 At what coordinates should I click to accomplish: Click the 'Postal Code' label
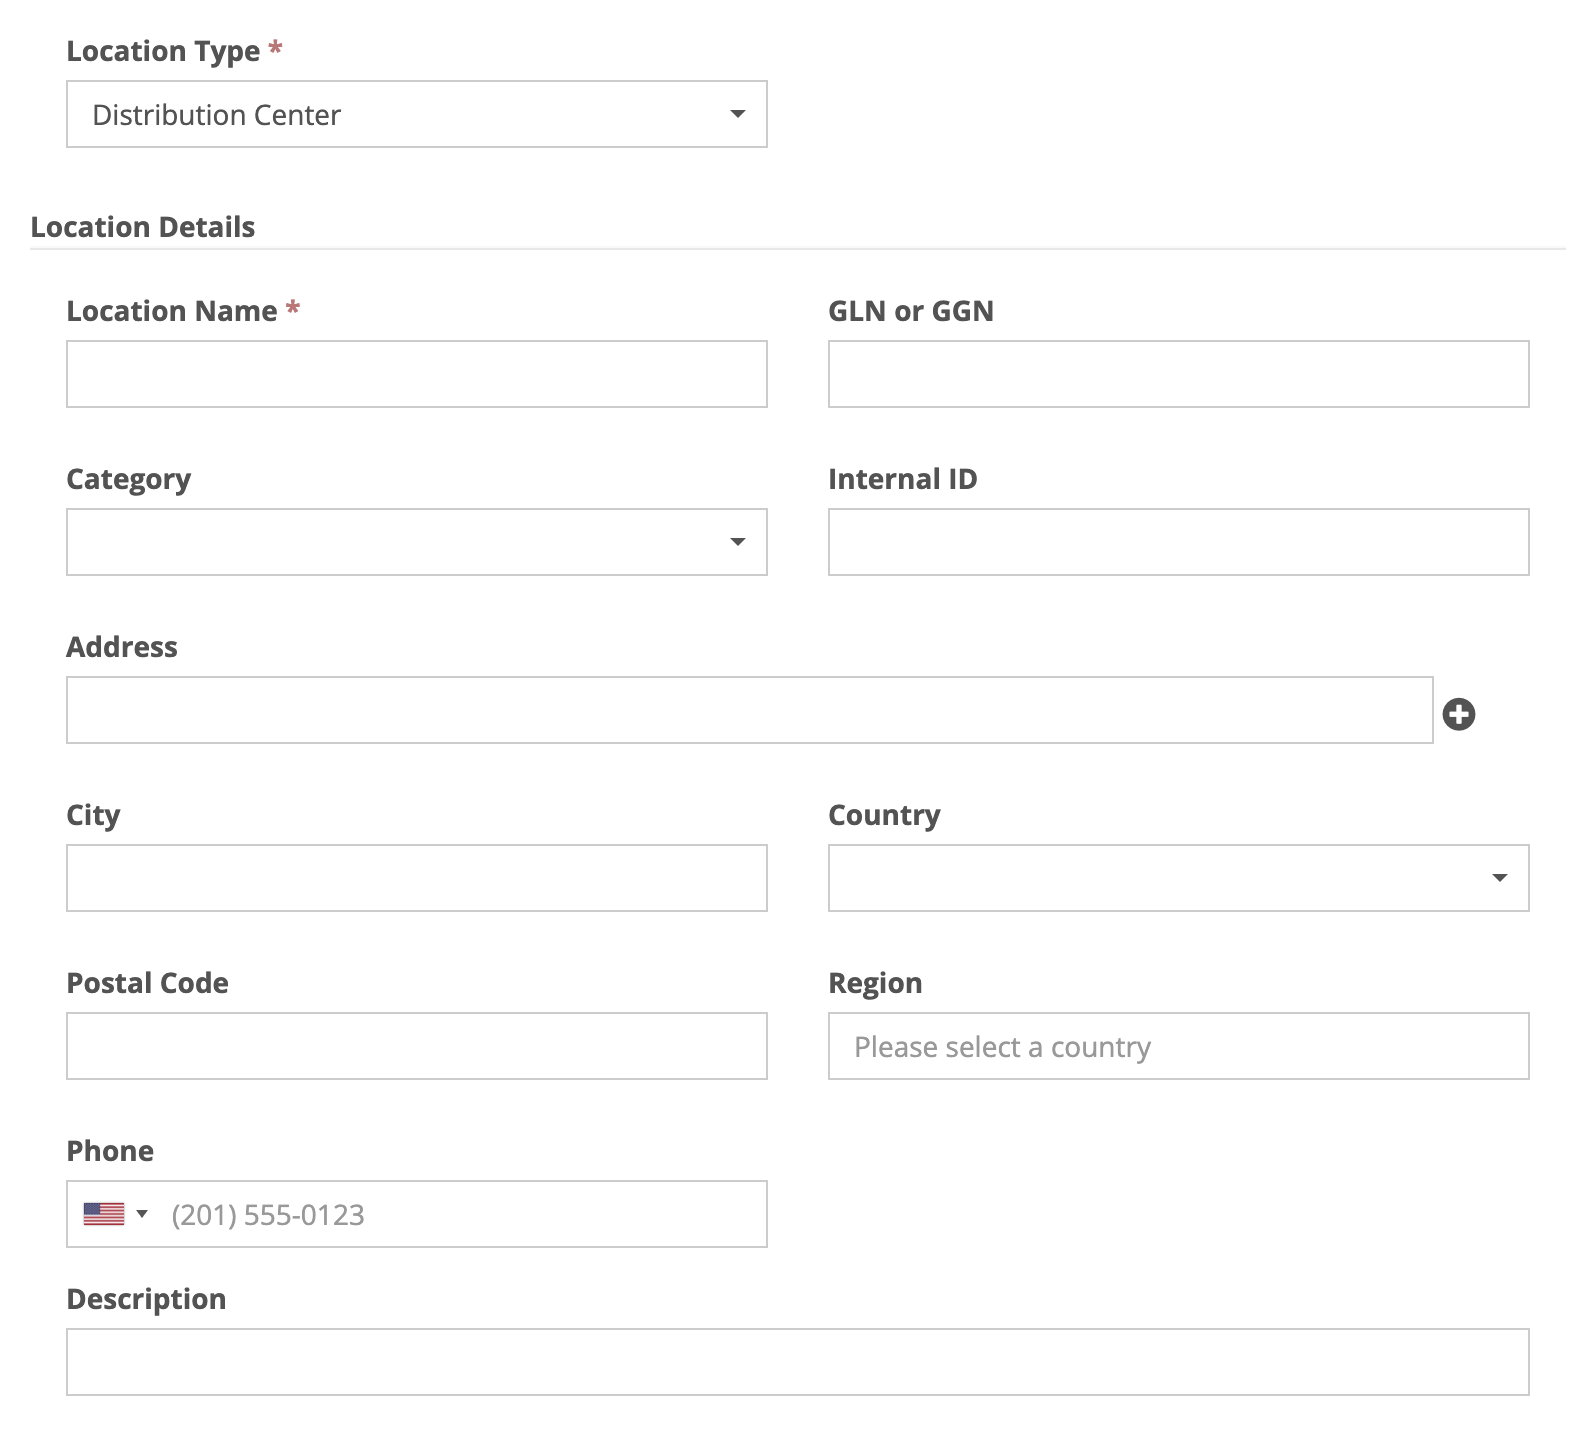[148, 983]
